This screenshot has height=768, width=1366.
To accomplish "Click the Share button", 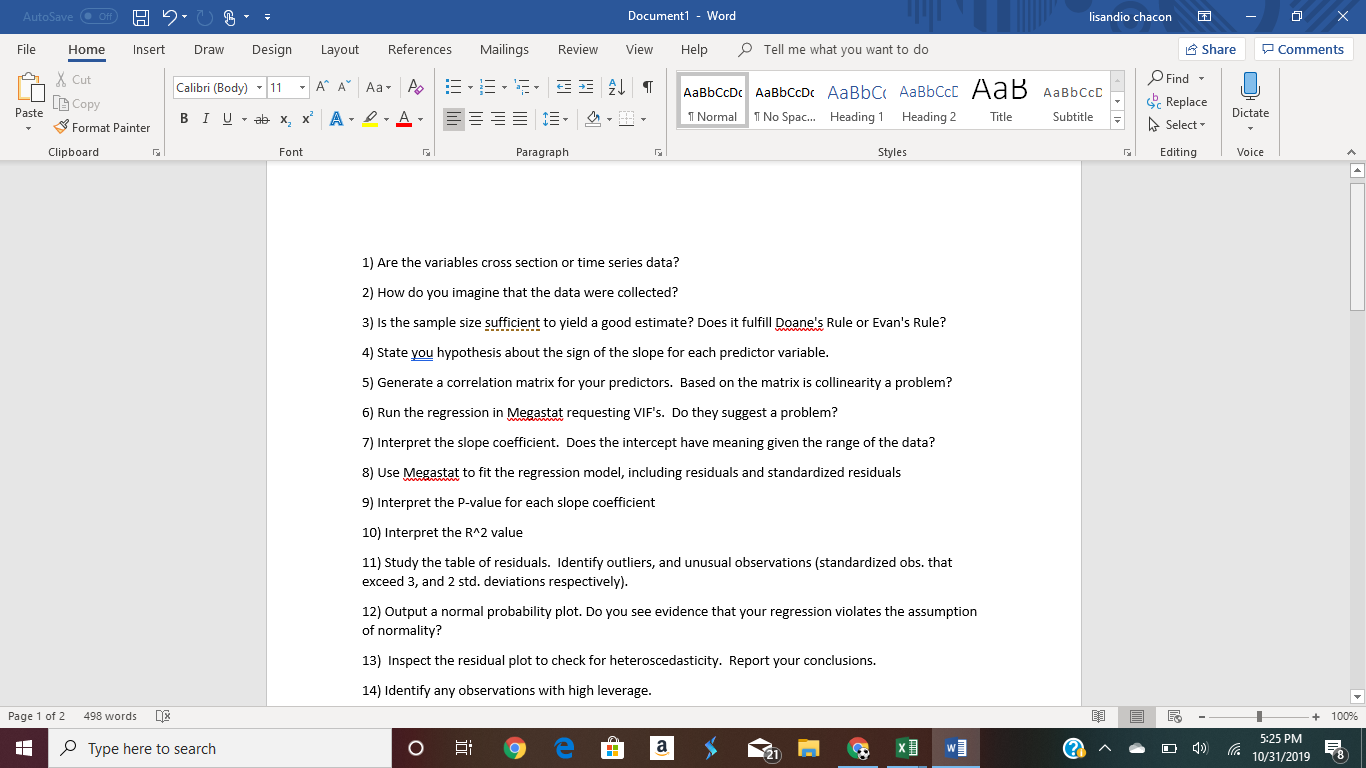I will 1211,49.
